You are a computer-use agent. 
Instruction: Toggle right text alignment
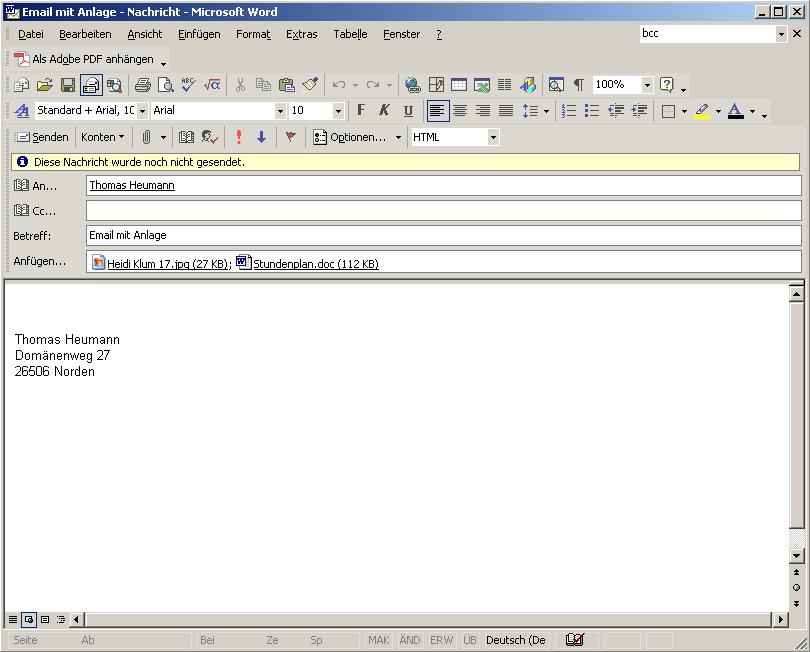483,111
